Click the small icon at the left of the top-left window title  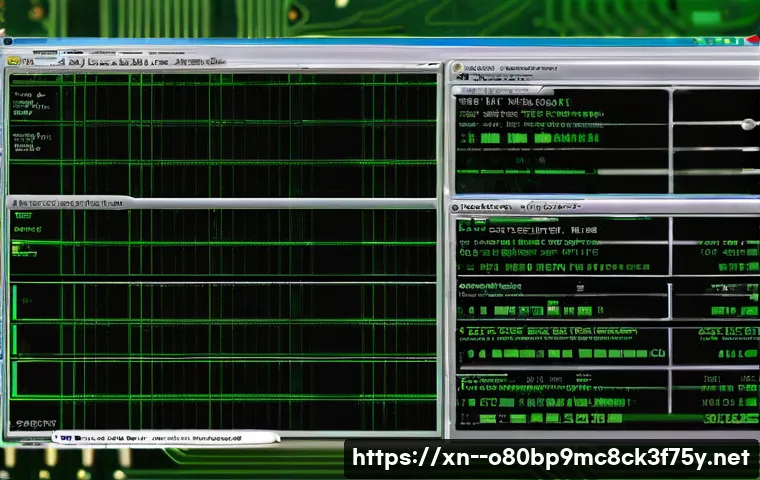pos(14,62)
